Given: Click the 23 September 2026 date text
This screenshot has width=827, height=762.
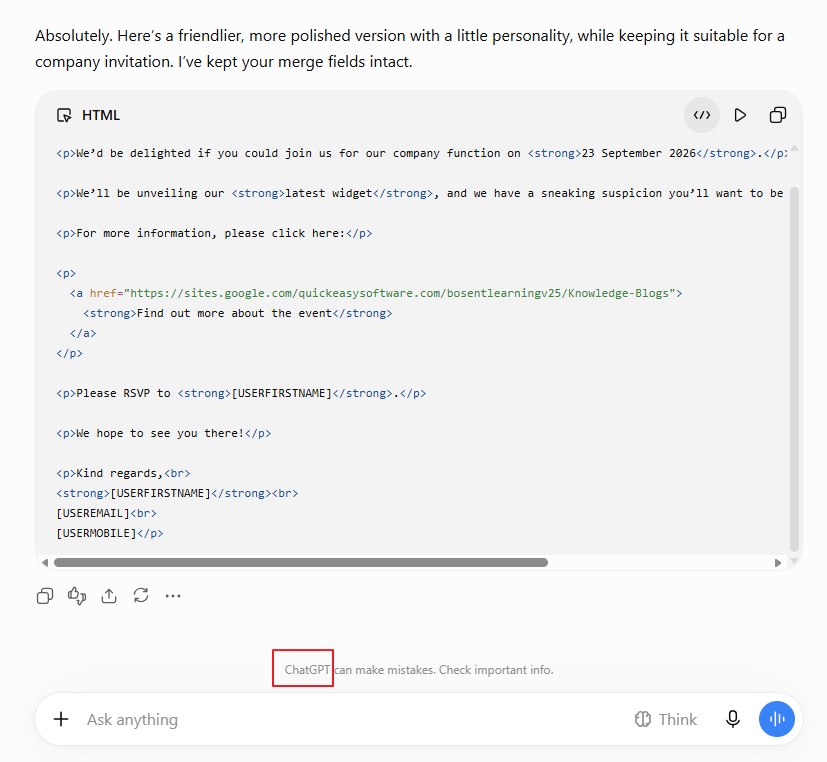Looking at the screenshot, I should pos(639,153).
